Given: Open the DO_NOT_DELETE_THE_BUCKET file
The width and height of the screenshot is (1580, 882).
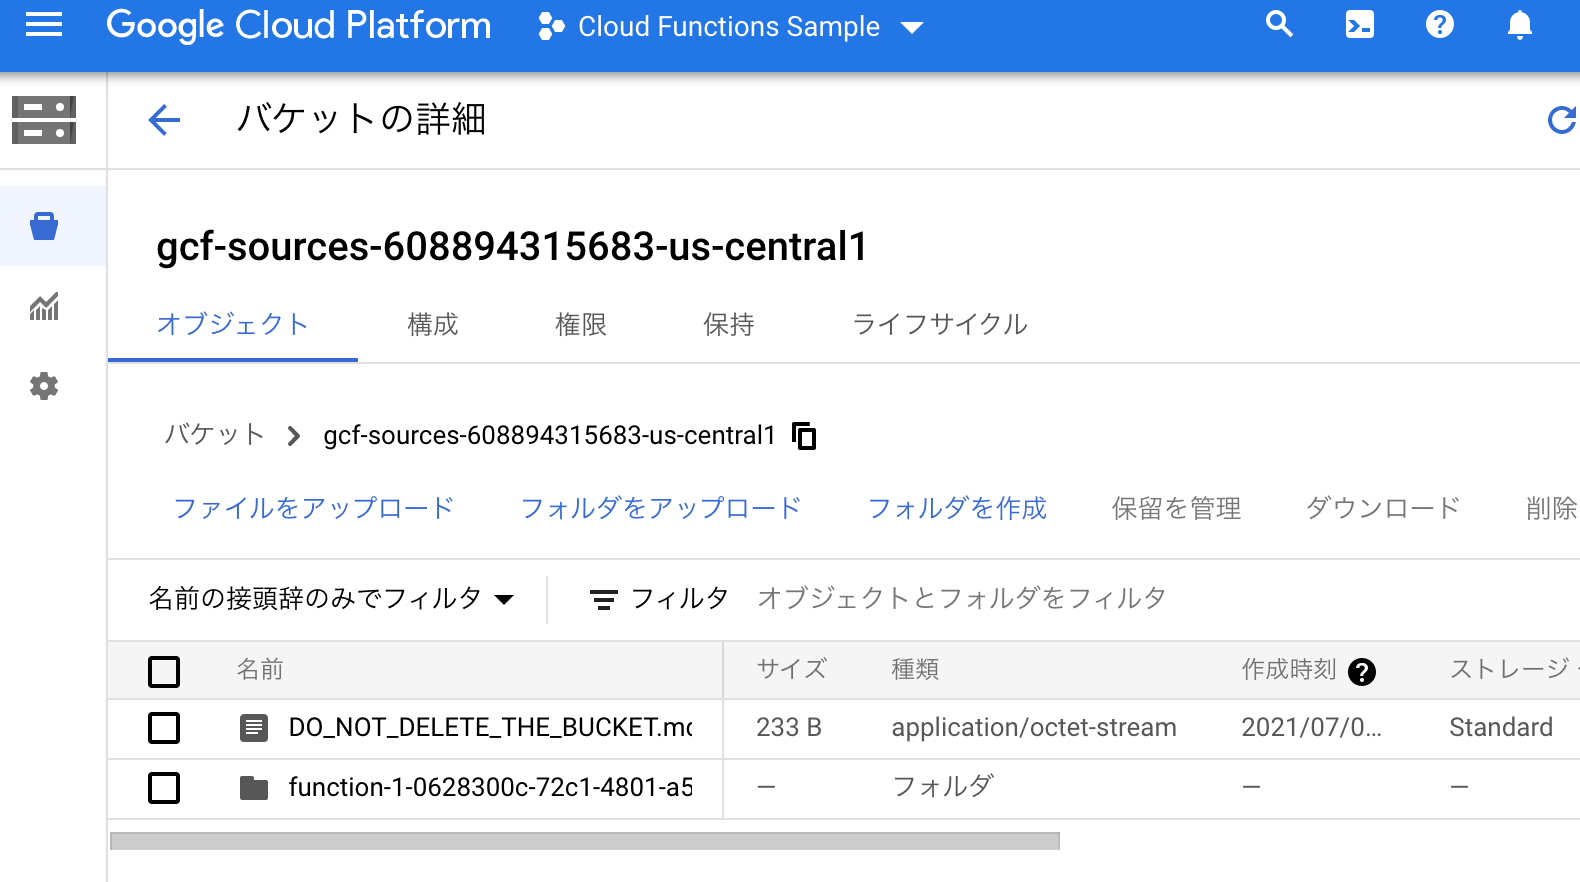Looking at the screenshot, I should click(490, 727).
